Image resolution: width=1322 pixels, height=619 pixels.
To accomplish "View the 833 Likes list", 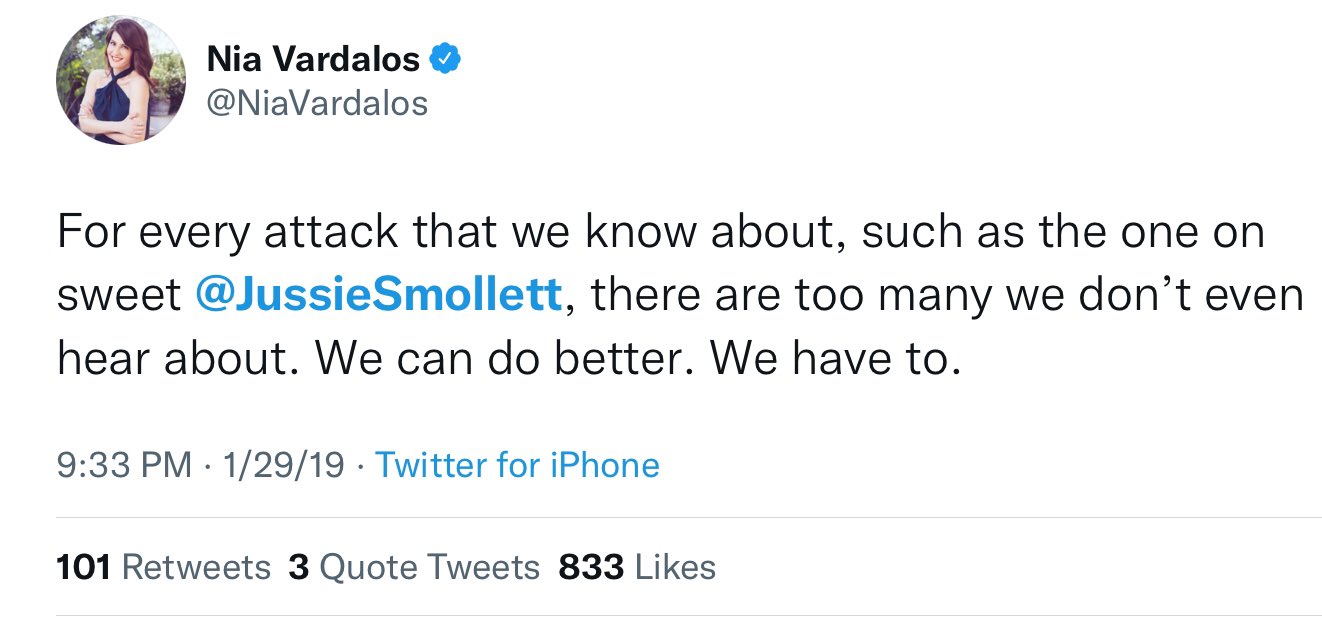I will click(x=637, y=567).
